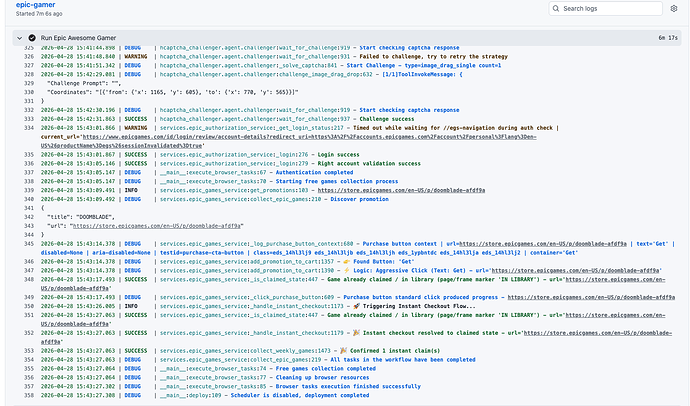Click 'Starting free games collection process' message

[337, 181]
